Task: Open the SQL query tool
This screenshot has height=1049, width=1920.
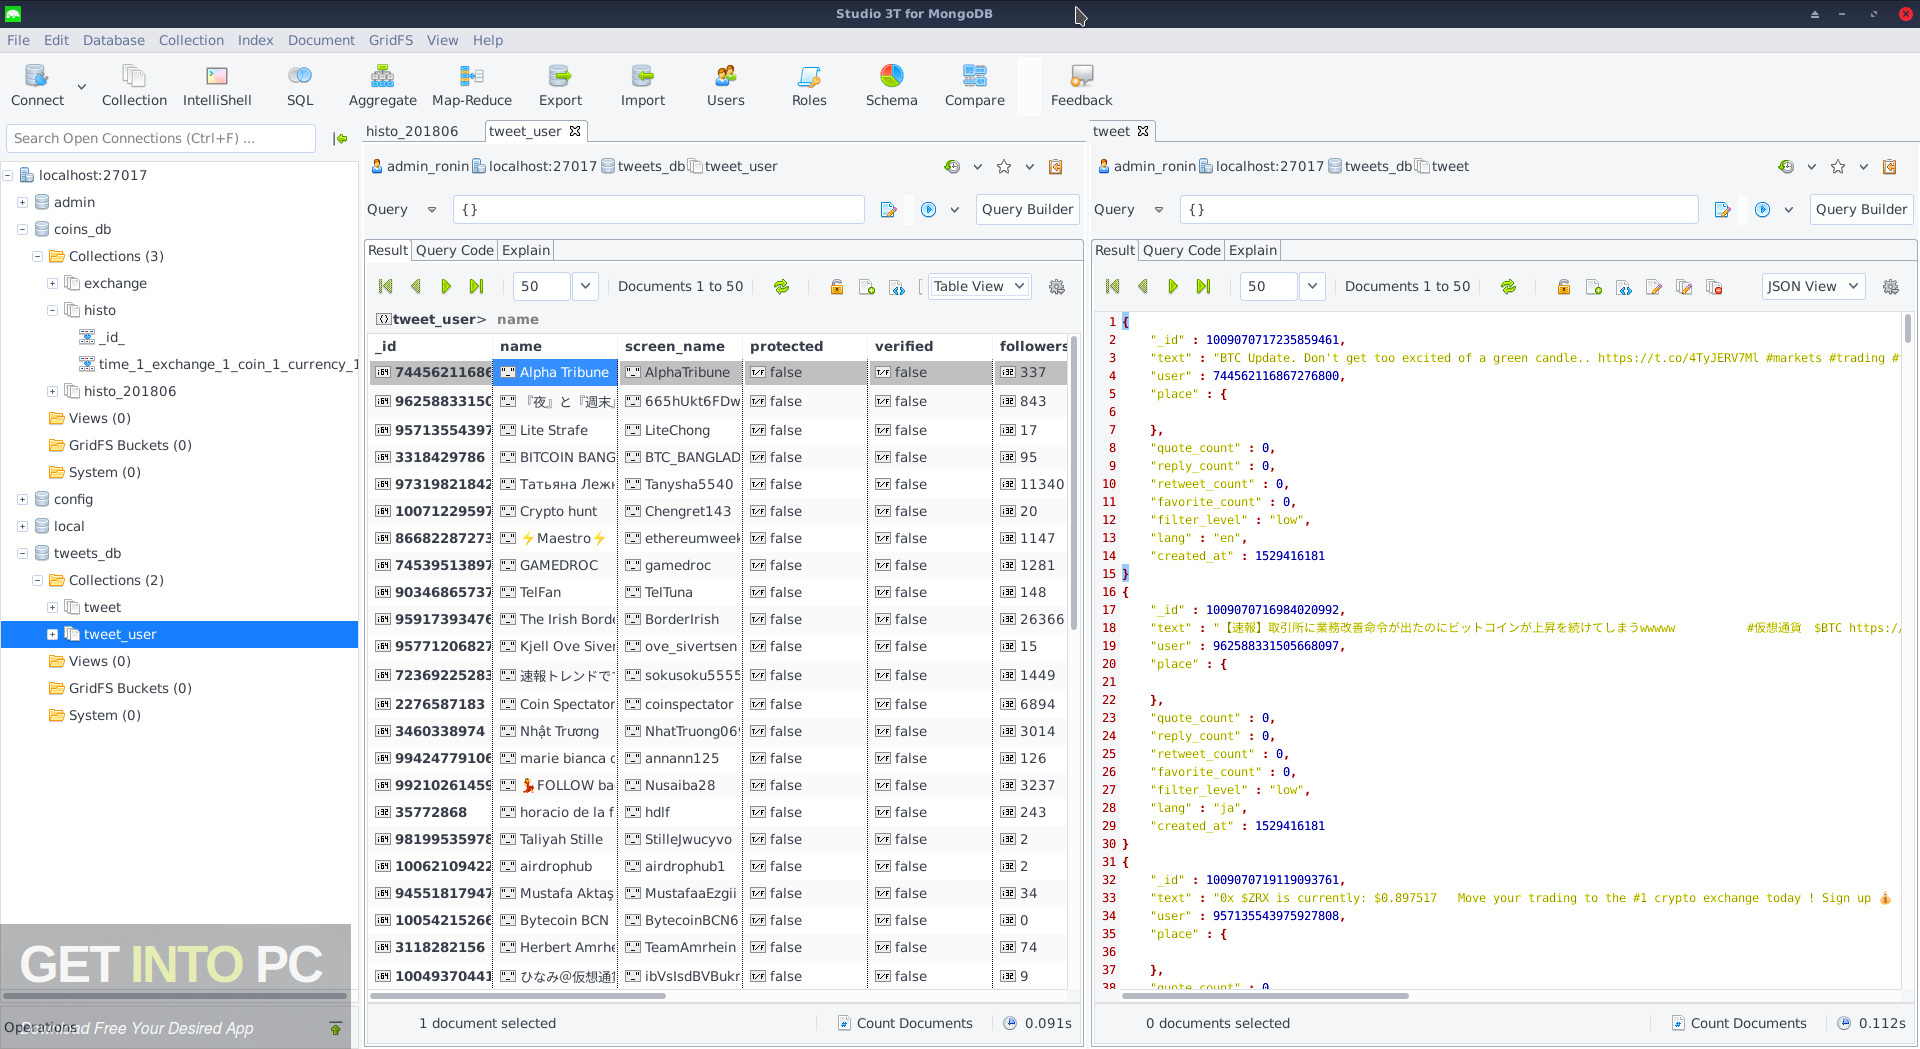Action: (300, 85)
